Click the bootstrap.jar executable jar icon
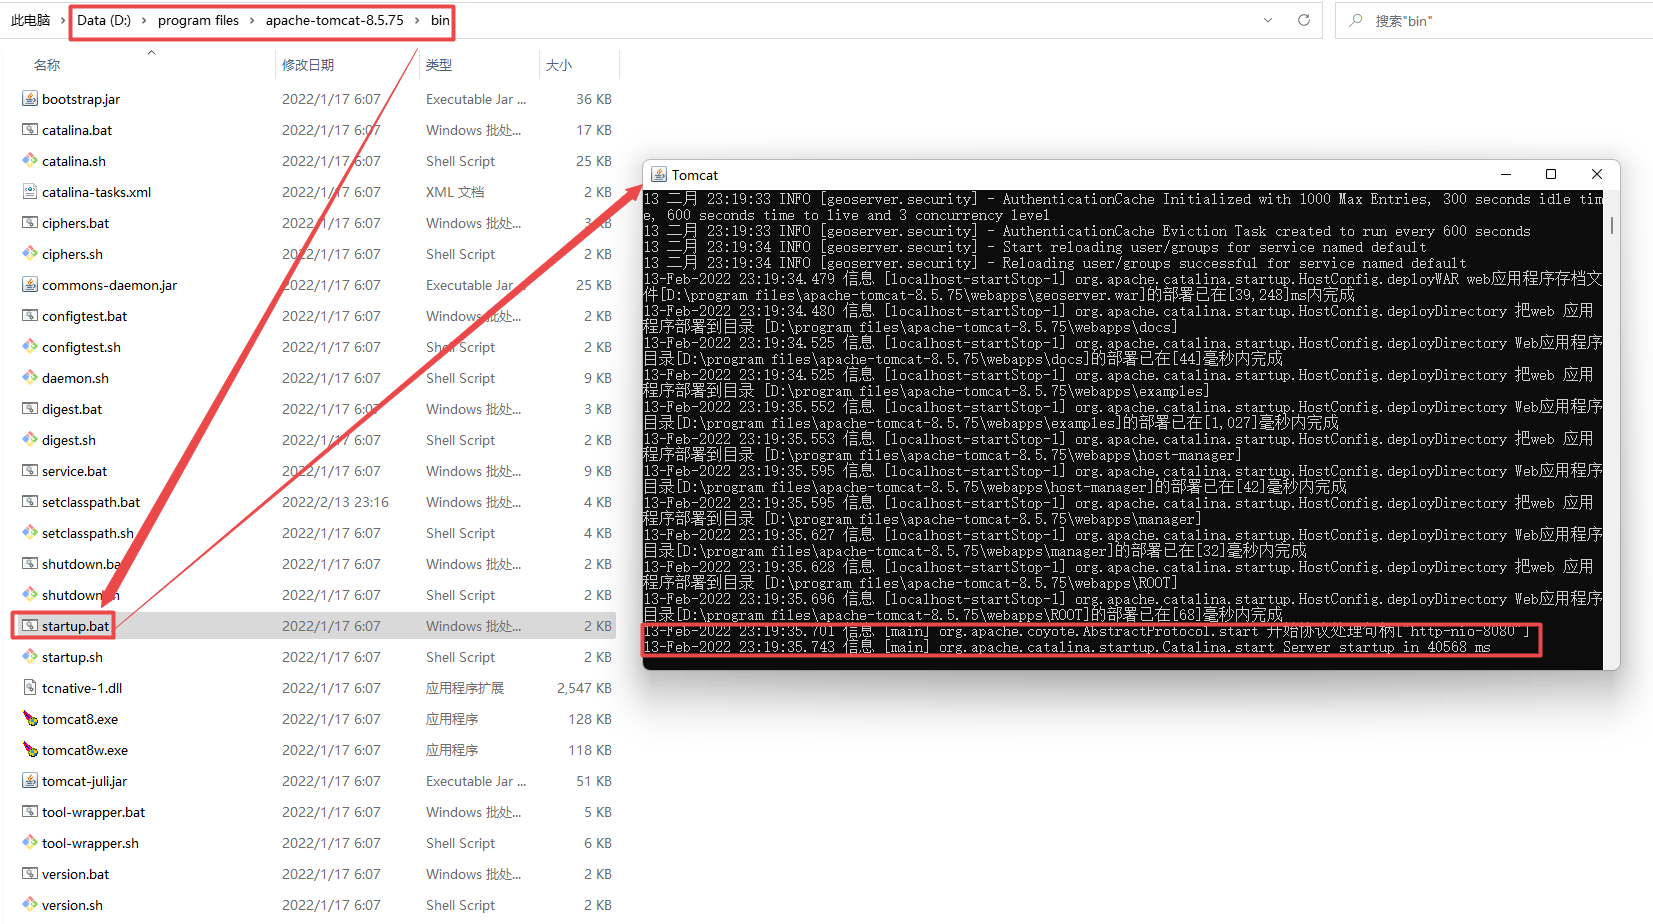This screenshot has width=1653, height=924. pyautogui.click(x=29, y=98)
